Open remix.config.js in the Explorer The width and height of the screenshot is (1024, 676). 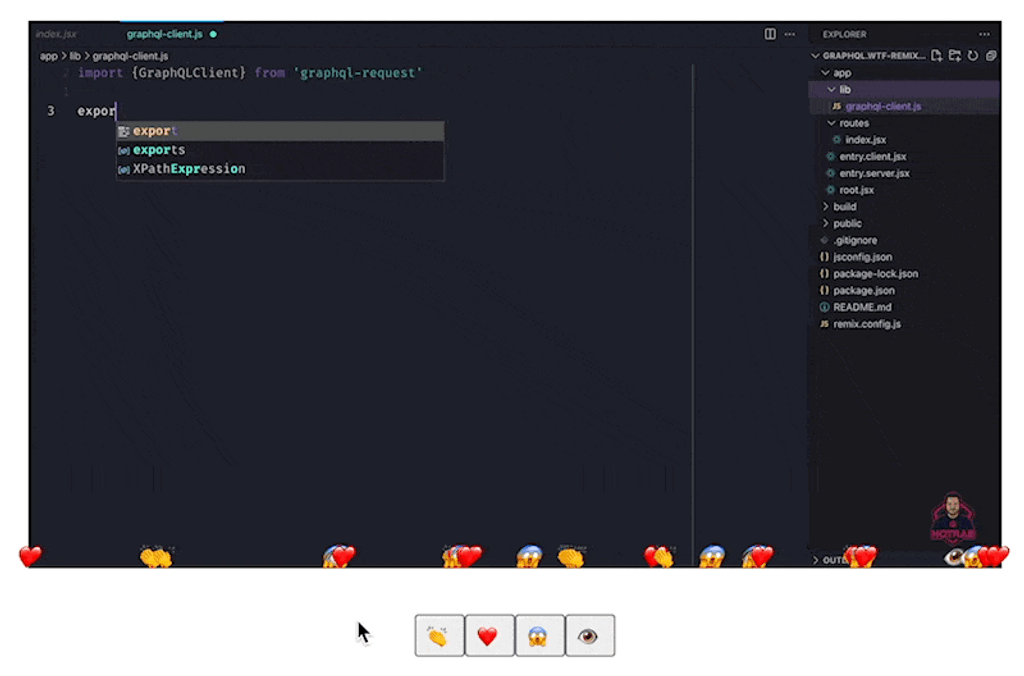(x=903, y=324)
